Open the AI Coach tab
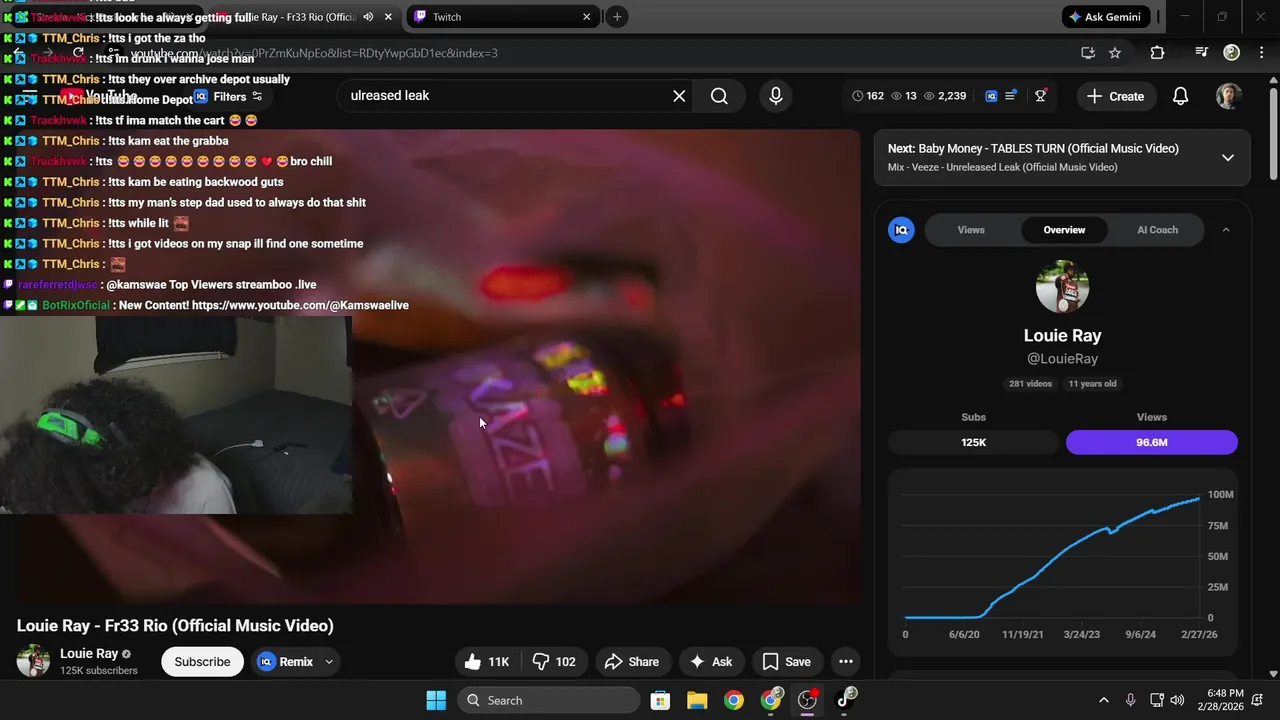This screenshot has width=1280, height=720. coord(1157,230)
